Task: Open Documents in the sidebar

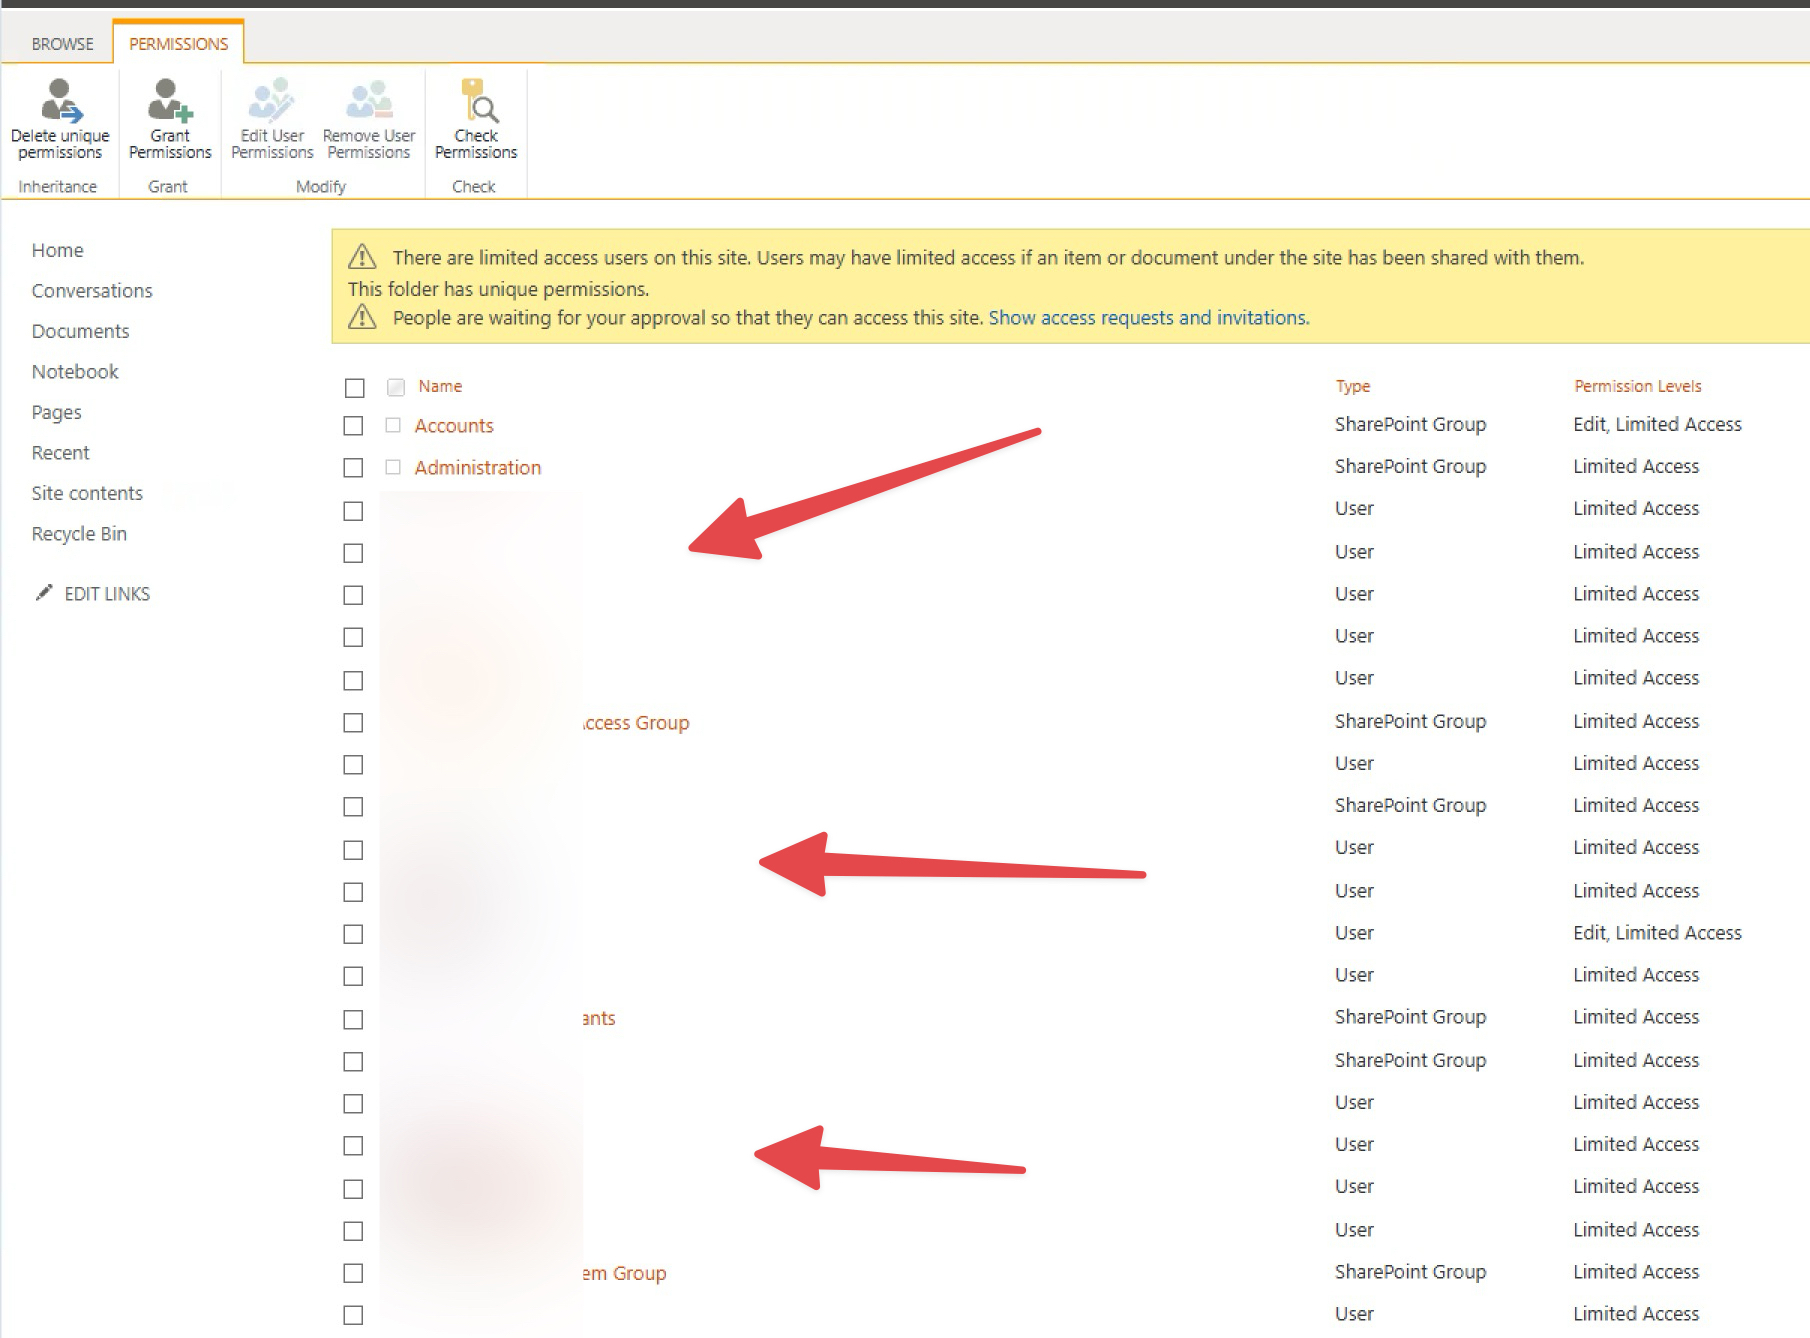Action: (x=80, y=331)
